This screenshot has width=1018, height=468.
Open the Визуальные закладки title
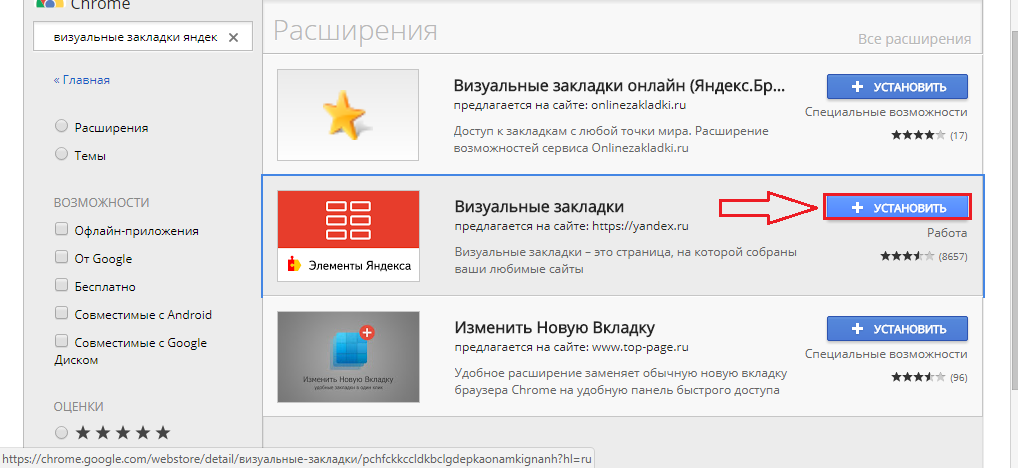pyautogui.click(x=539, y=206)
